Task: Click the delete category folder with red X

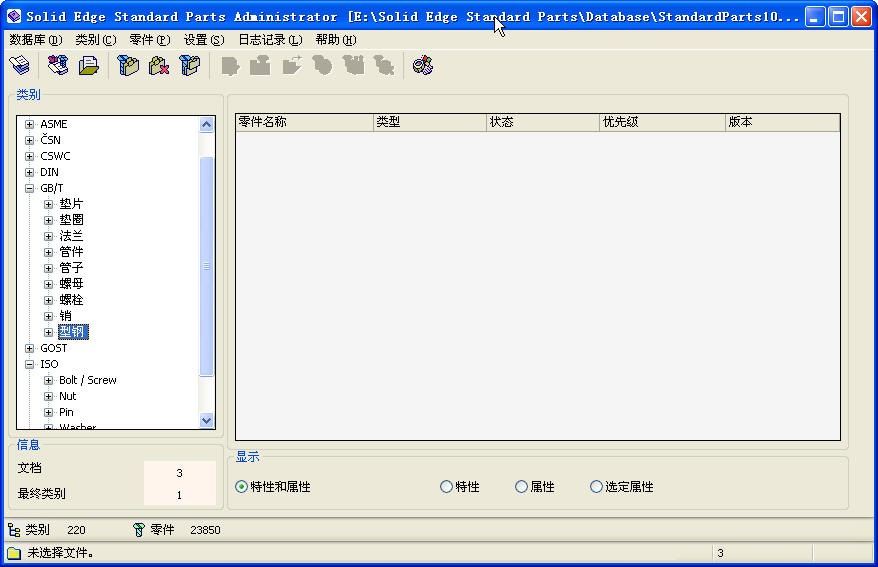Action: click(159, 65)
